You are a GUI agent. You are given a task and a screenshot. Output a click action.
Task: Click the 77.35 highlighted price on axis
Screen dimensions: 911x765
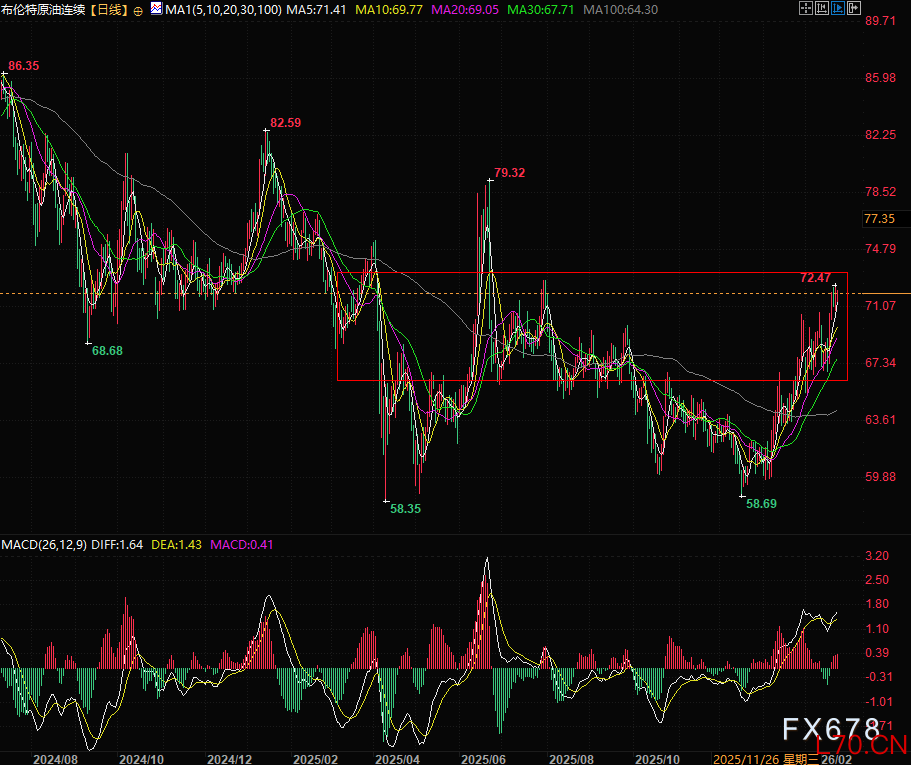[879, 218]
